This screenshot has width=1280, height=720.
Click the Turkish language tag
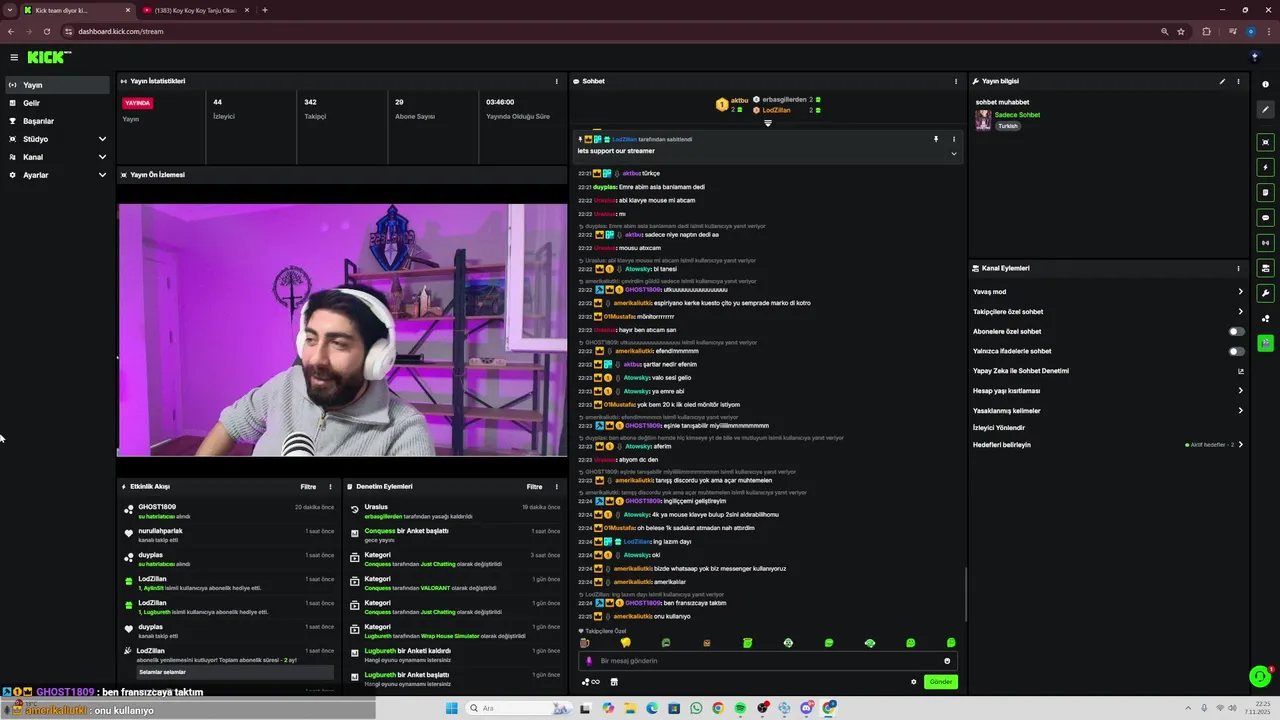1008,126
